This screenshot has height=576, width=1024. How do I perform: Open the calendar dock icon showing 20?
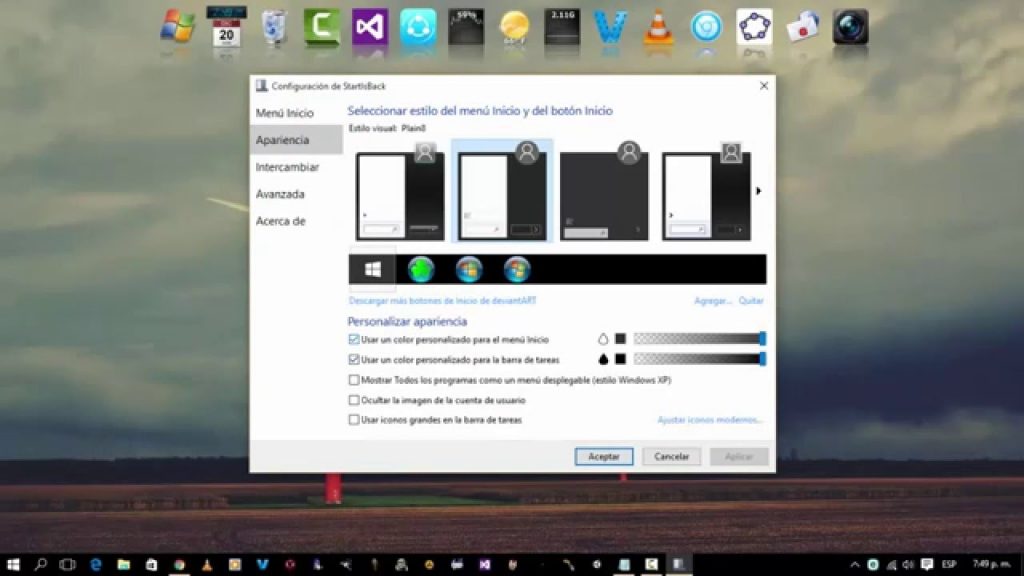click(x=226, y=27)
